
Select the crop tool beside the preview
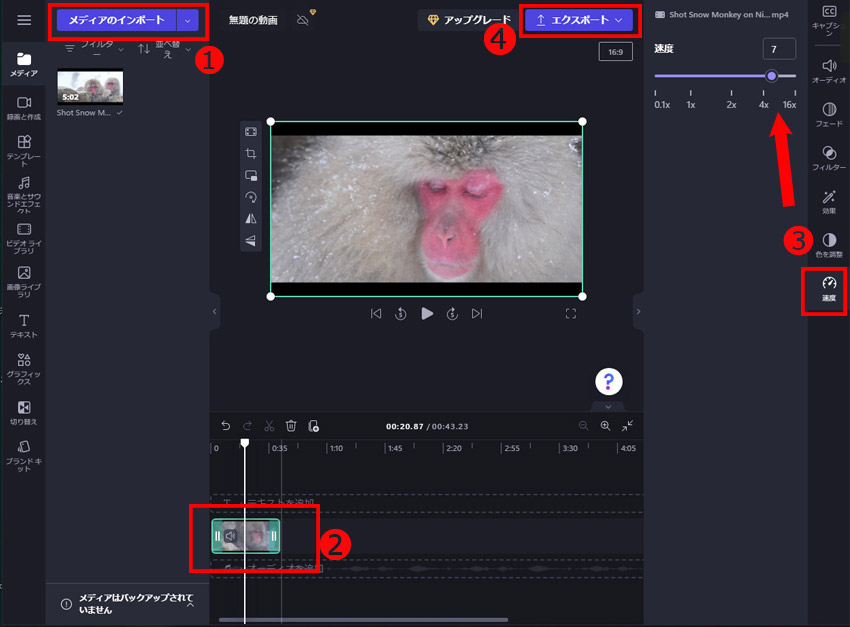251,154
